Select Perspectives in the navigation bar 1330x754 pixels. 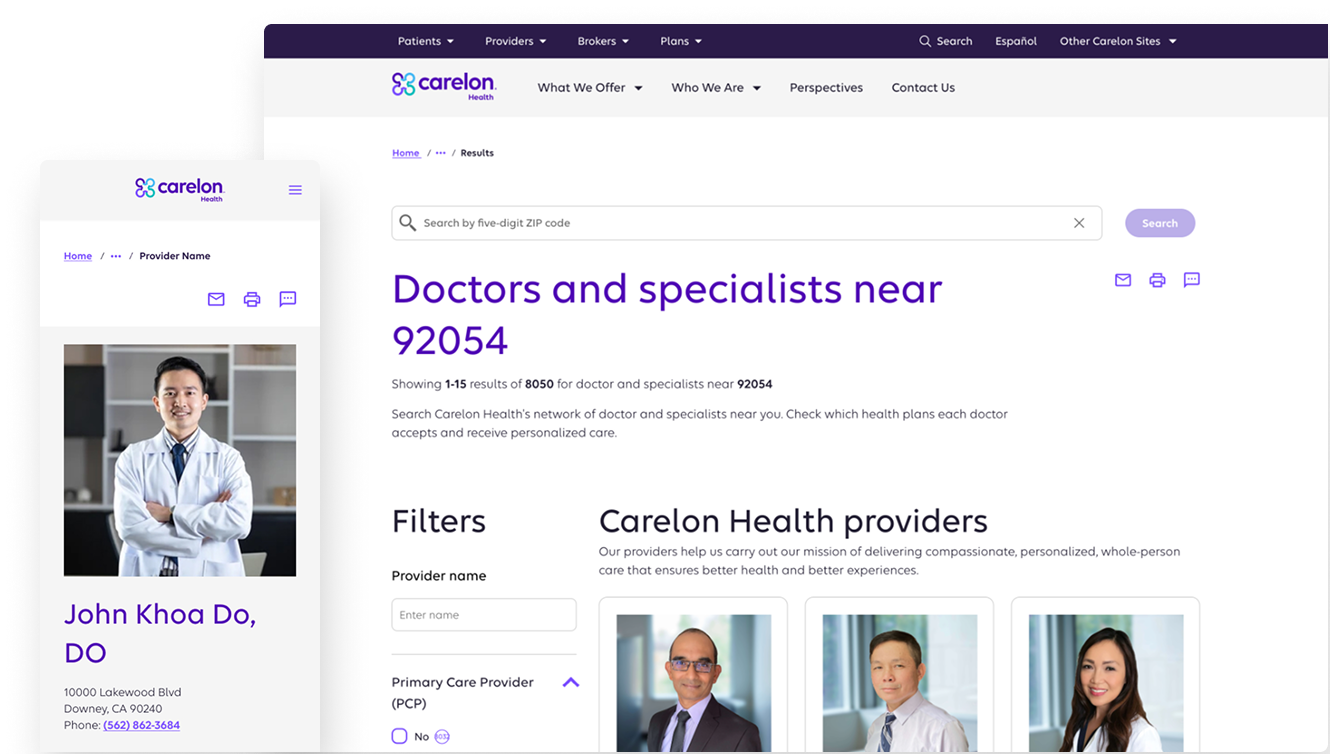(826, 87)
